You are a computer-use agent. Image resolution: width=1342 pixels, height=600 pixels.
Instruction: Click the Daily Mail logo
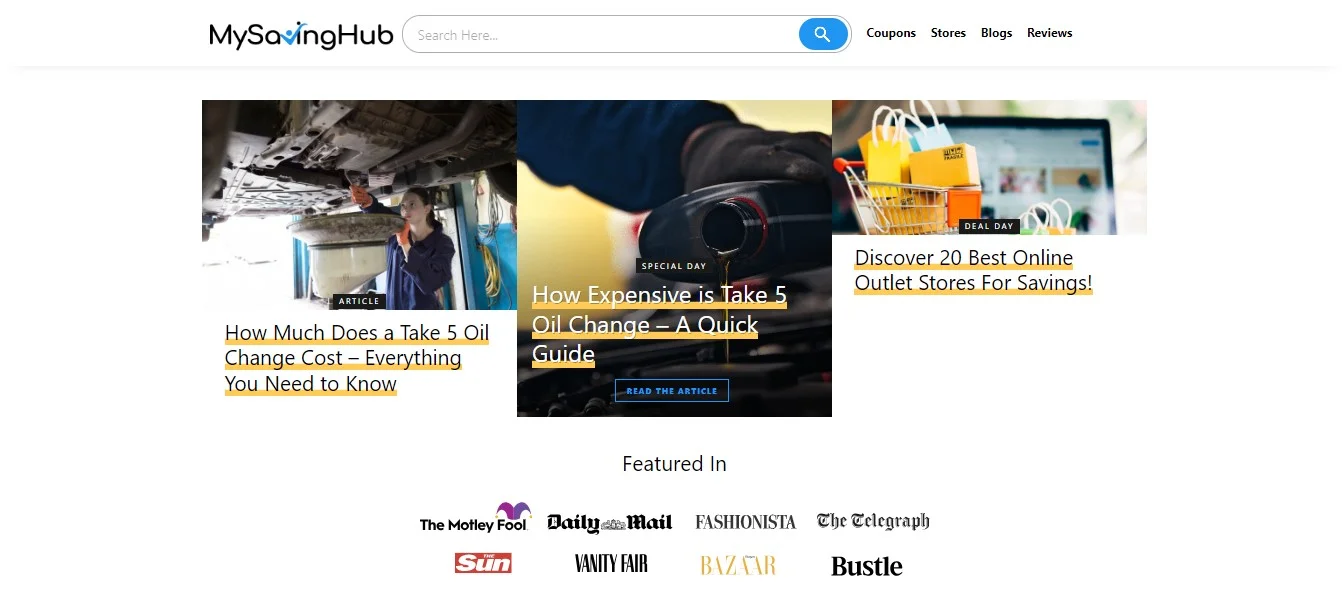pyautogui.click(x=609, y=523)
